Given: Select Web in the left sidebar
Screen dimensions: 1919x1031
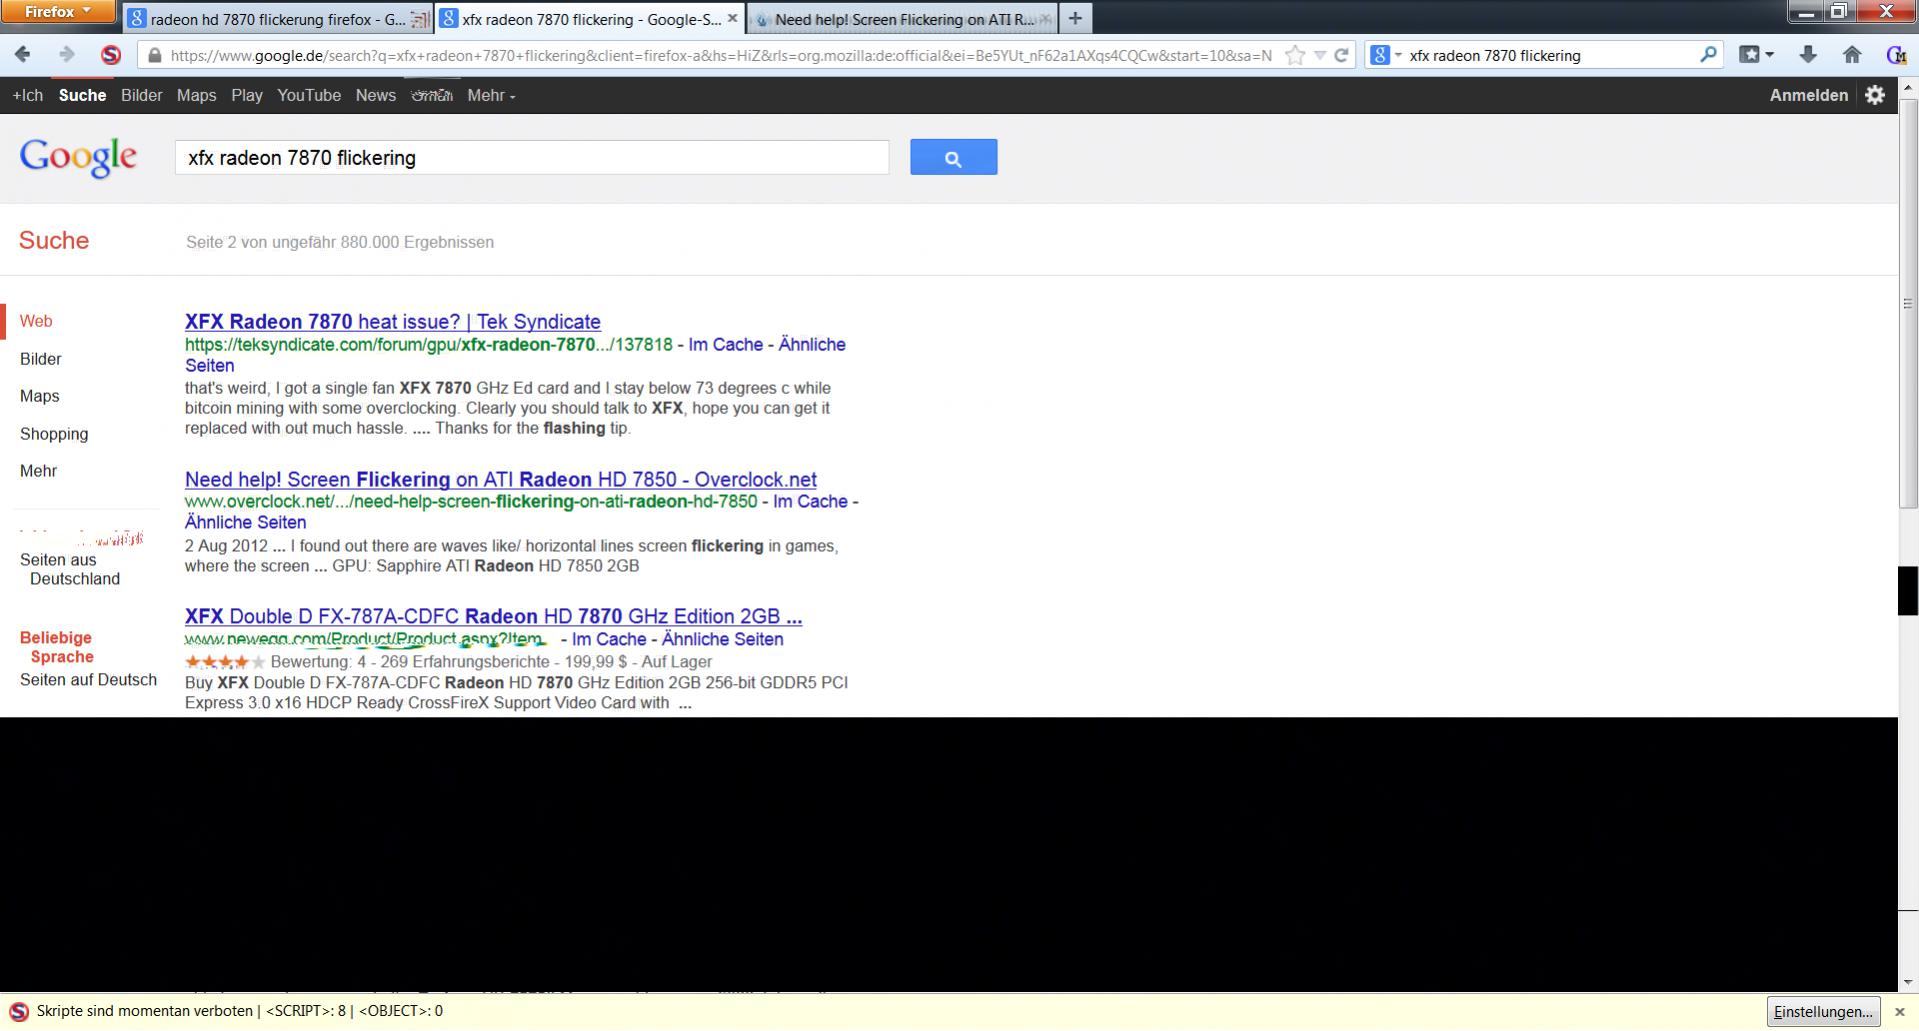Looking at the screenshot, I should [x=36, y=322].
